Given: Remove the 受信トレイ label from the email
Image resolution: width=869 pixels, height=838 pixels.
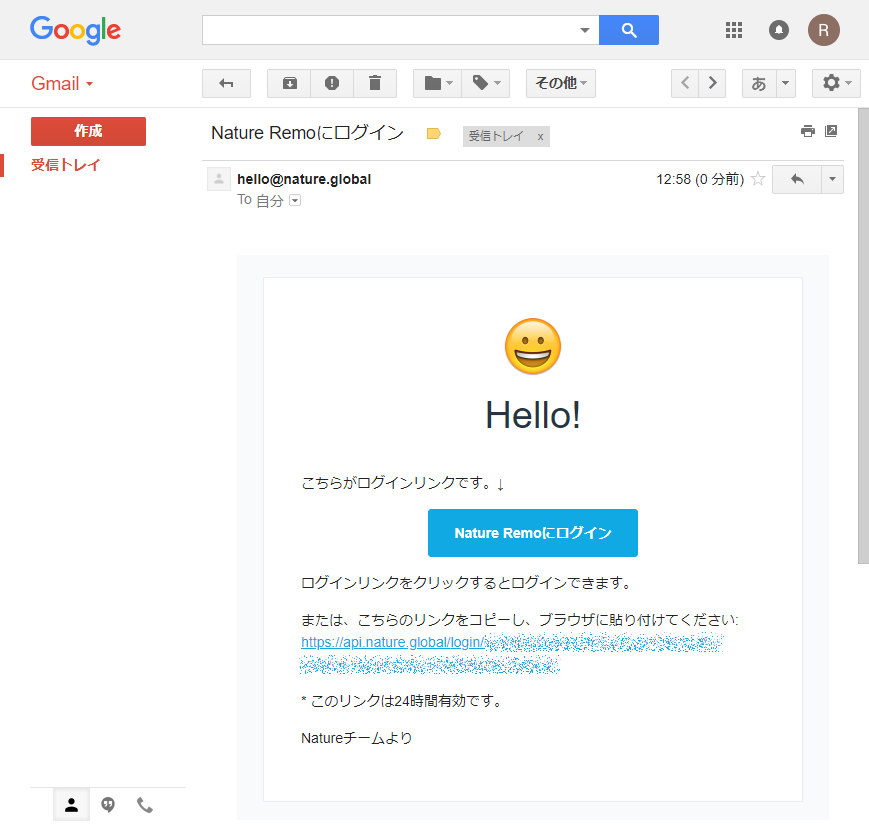Looking at the screenshot, I should (x=540, y=136).
